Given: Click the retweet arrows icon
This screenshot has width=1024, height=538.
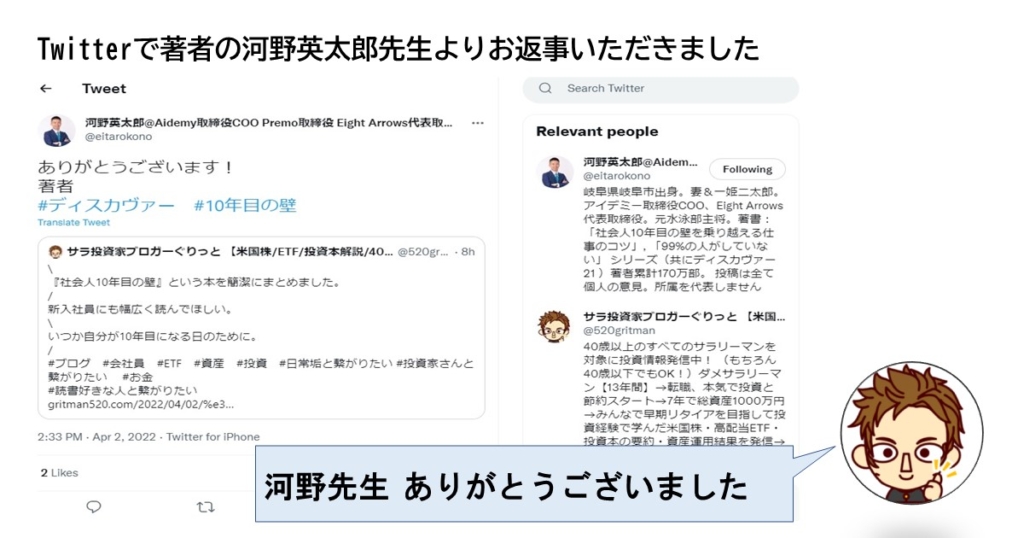Looking at the screenshot, I should [206, 507].
